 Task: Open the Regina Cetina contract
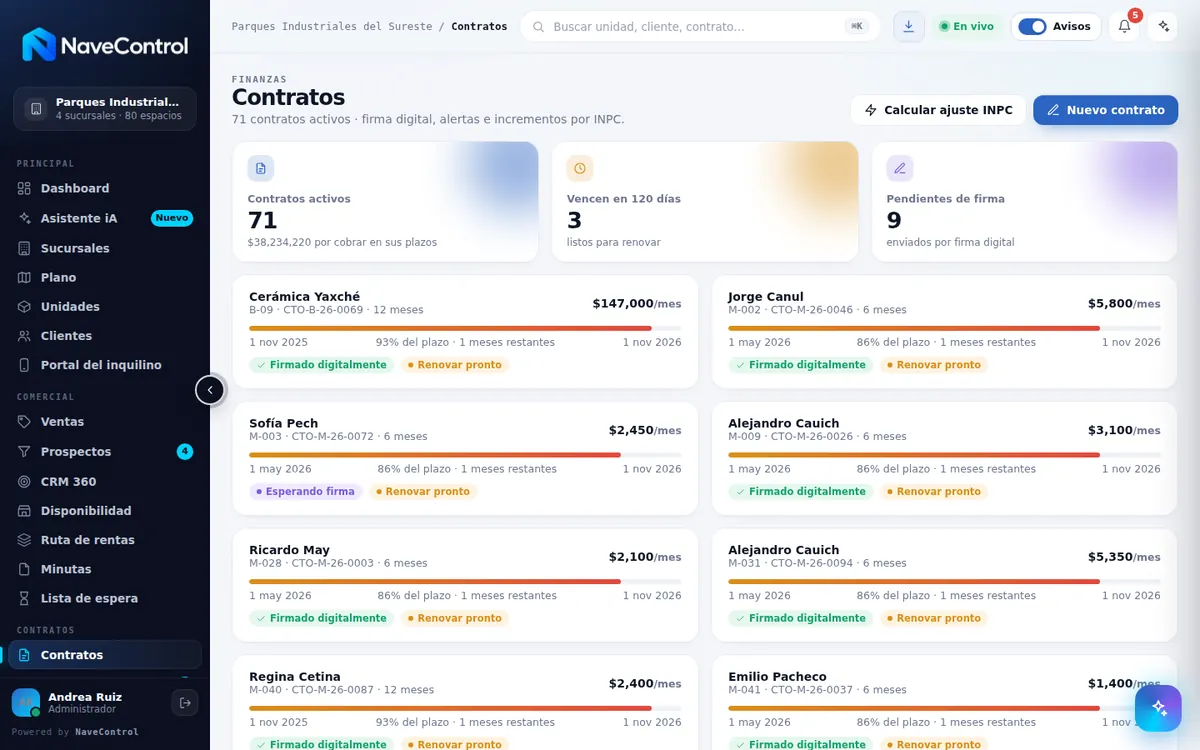coord(465,703)
